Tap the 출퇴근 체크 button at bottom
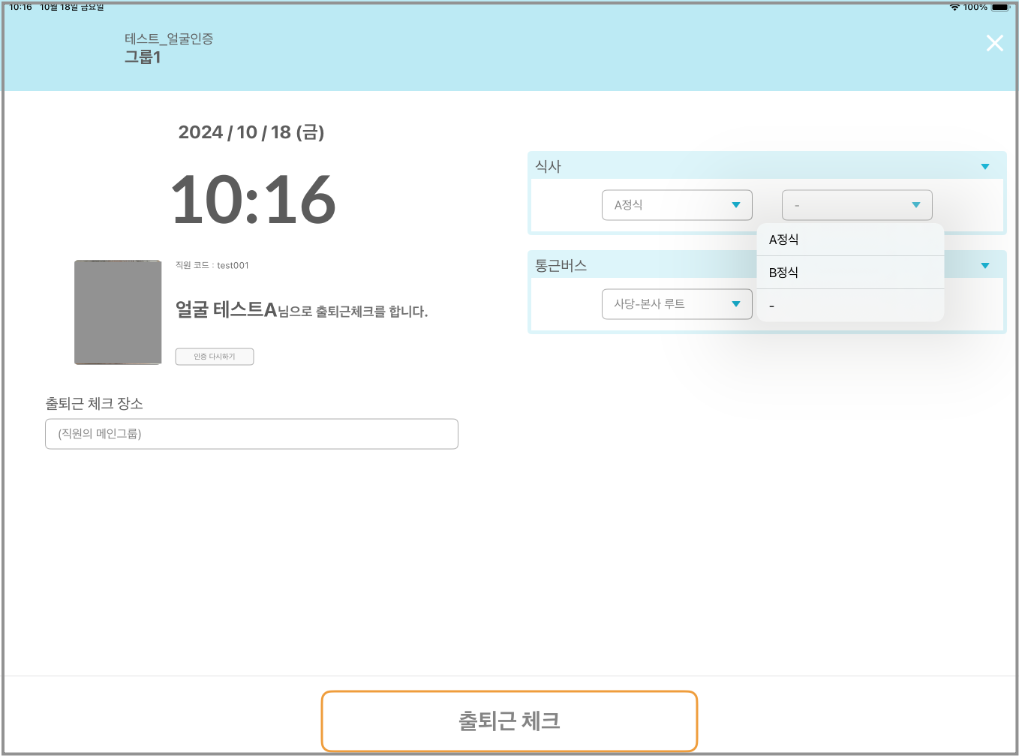1019x756 pixels. click(x=509, y=720)
